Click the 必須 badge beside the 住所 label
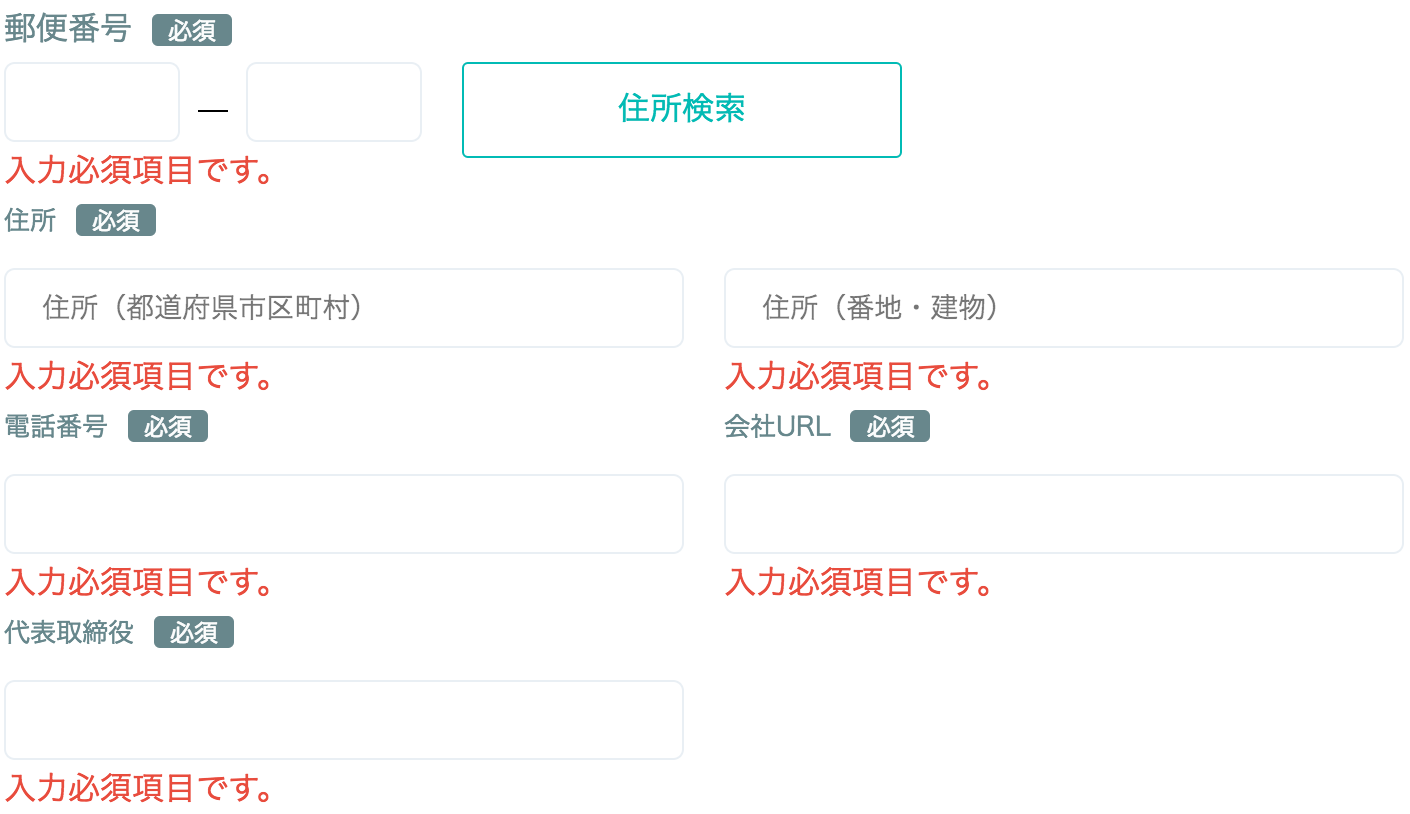1410x814 pixels. pyautogui.click(x=116, y=221)
